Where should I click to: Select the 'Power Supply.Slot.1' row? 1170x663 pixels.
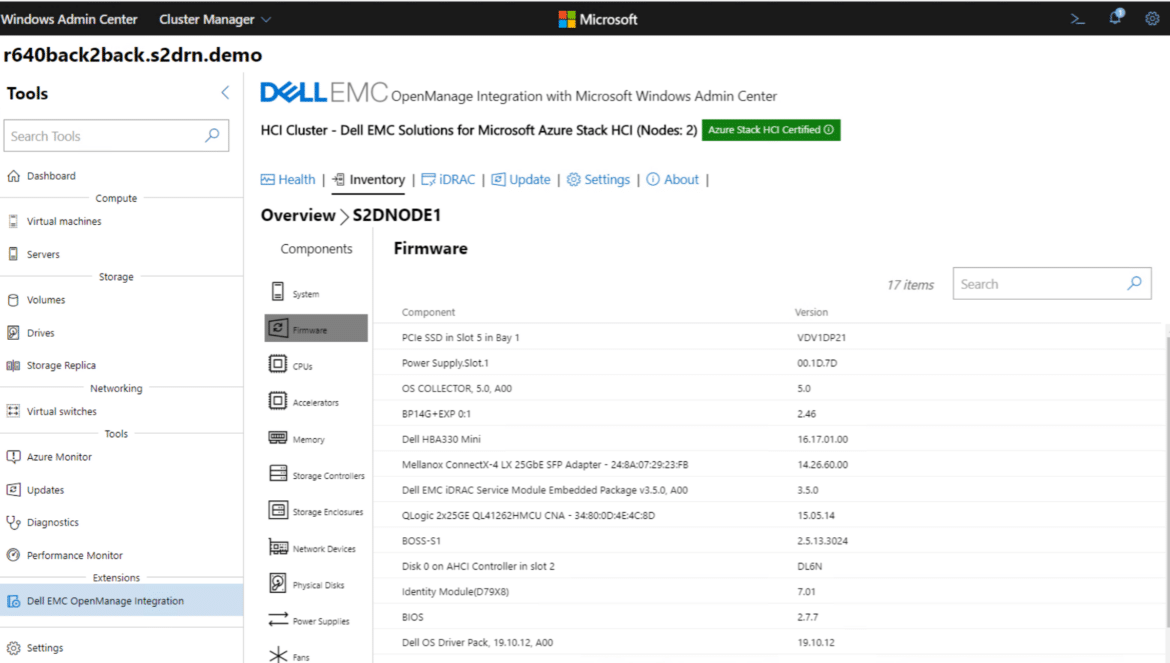768,363
